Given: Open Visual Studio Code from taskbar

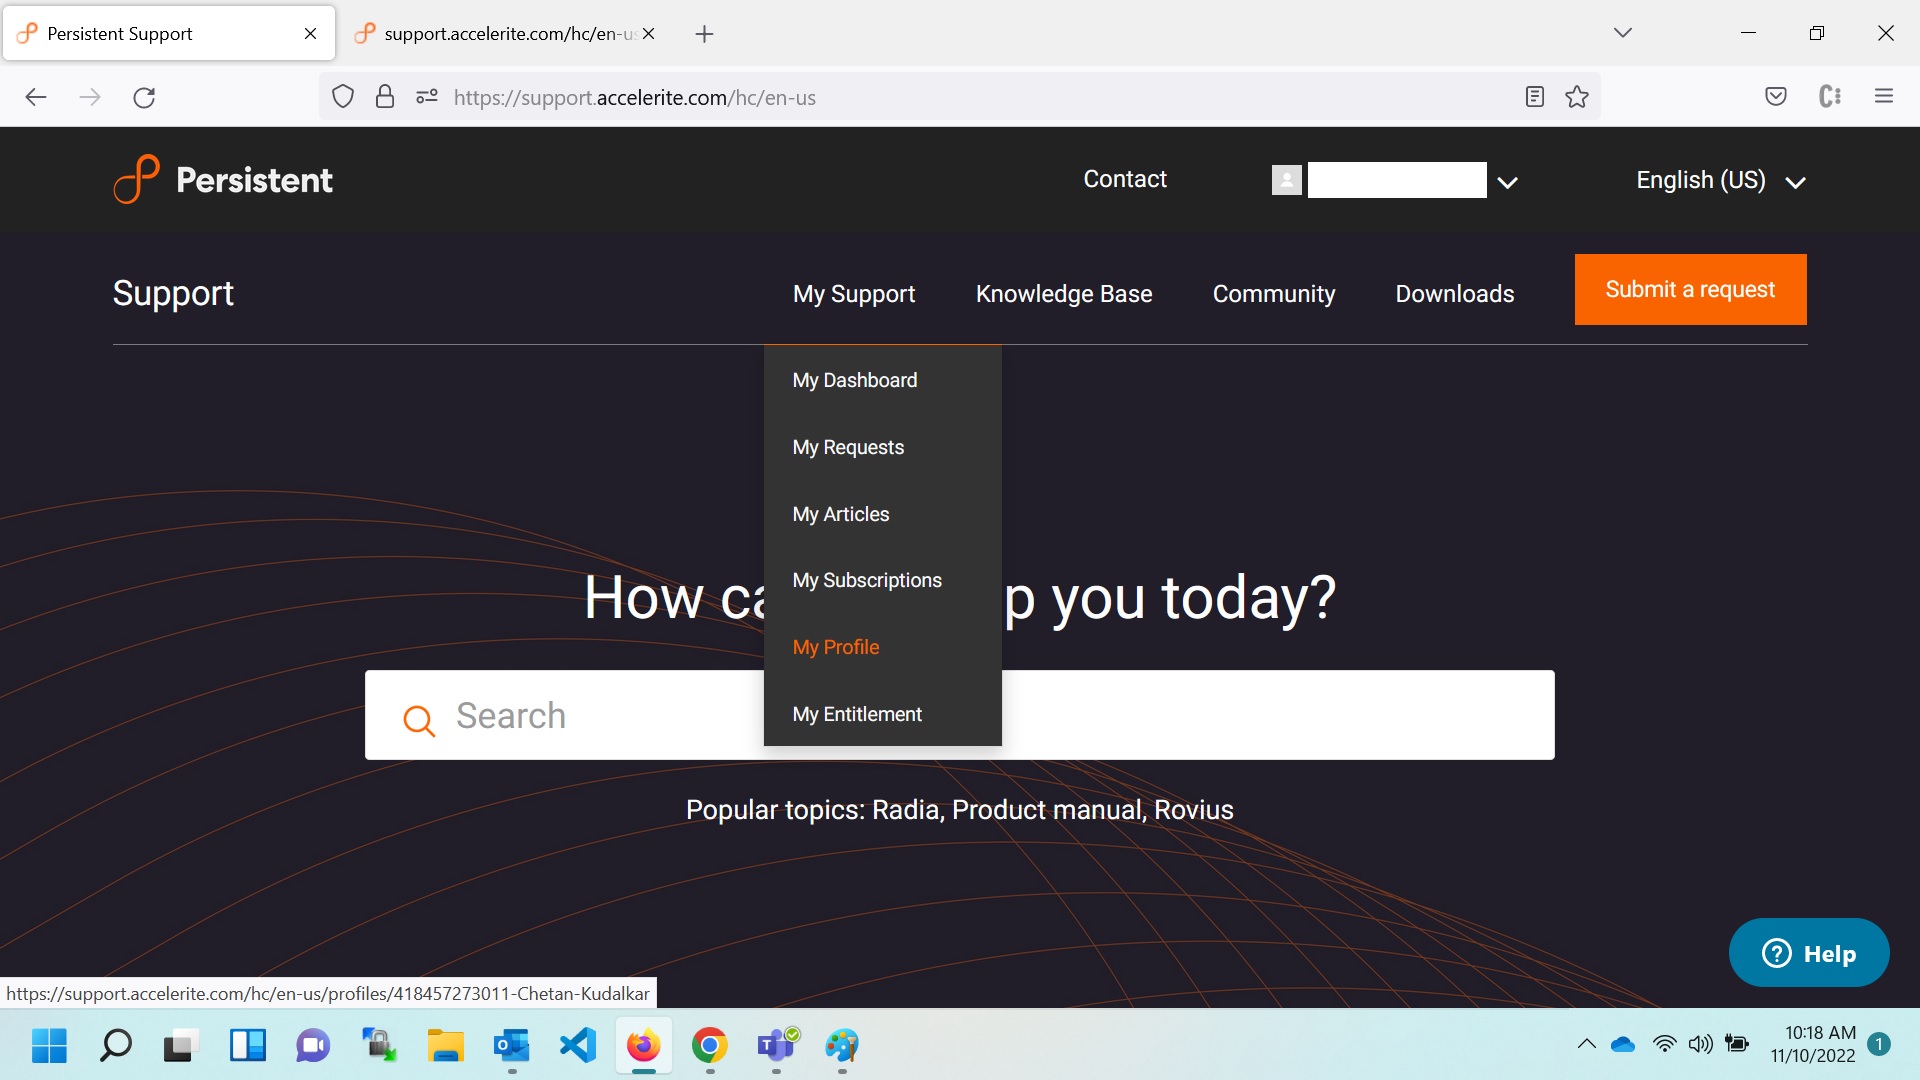Looking at the screenshot, I should point(577,1045).
